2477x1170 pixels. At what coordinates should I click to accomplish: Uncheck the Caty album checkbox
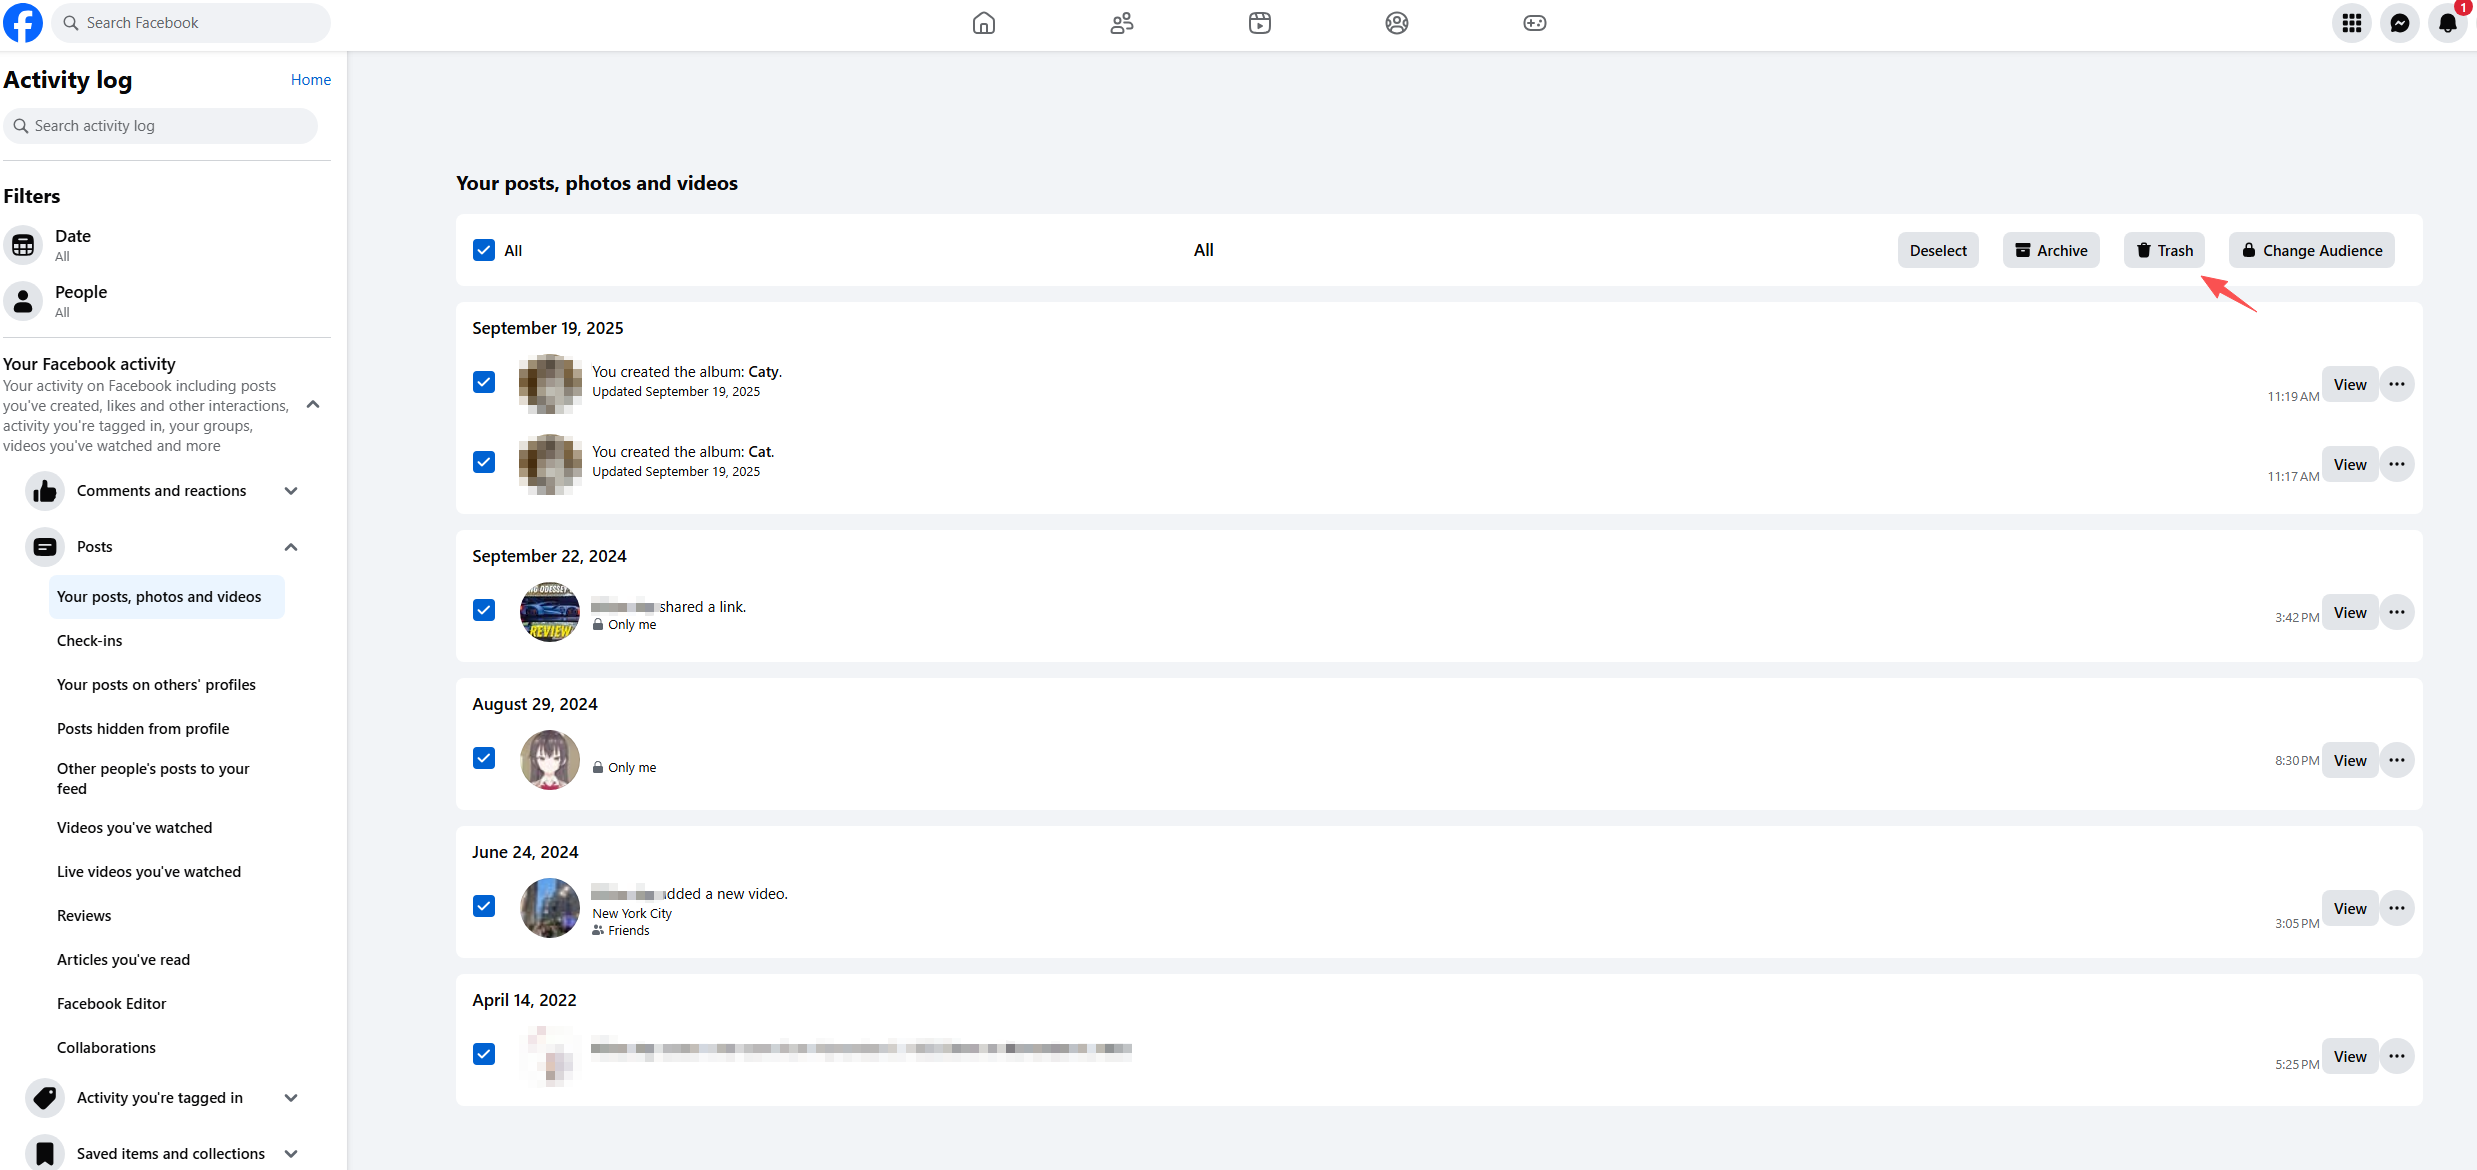tap(484, 382)
